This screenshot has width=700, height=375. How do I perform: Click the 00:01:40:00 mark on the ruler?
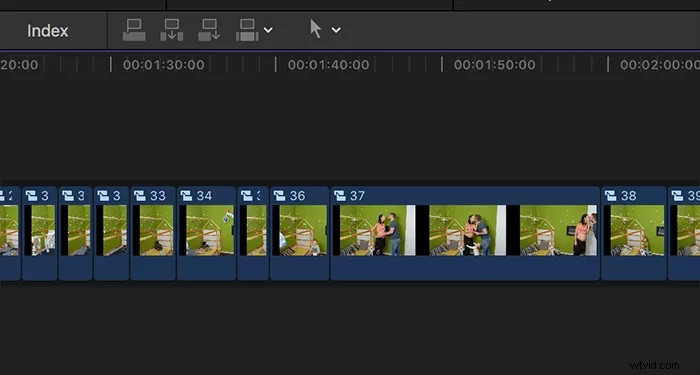click(x=328, y=65)
